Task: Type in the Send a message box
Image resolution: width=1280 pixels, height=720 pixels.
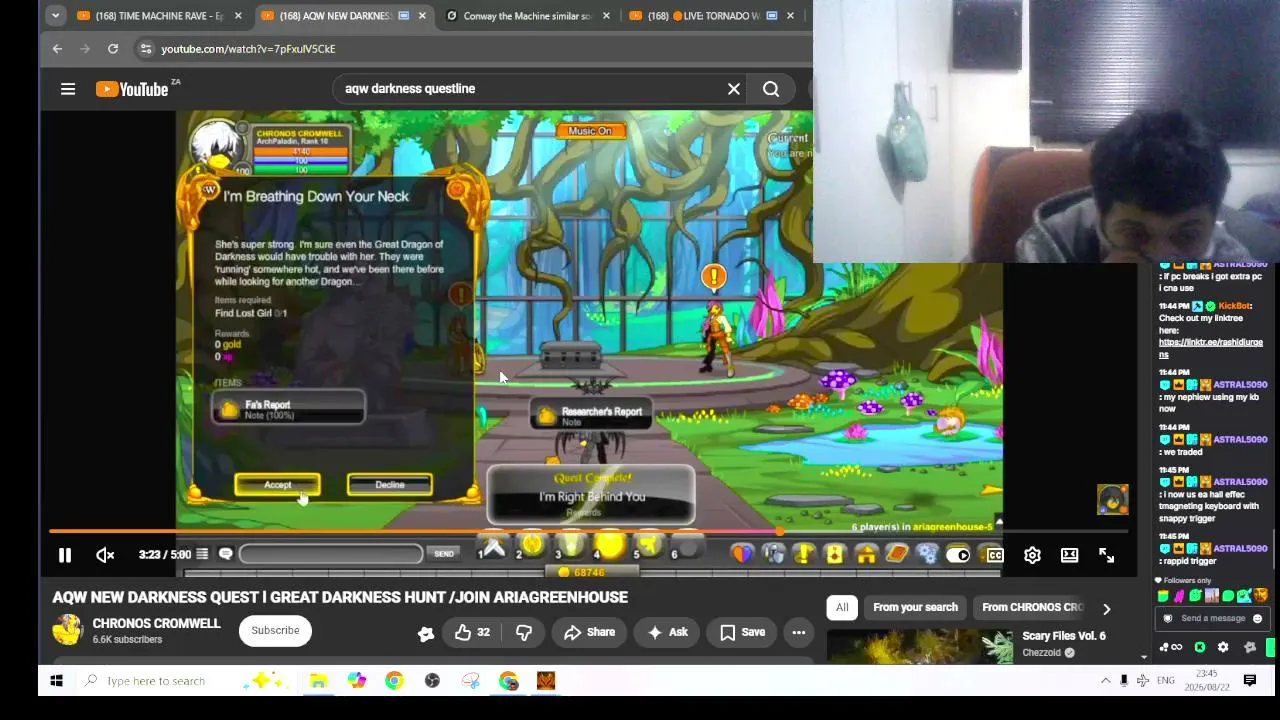Action: tap(1213, 618)
